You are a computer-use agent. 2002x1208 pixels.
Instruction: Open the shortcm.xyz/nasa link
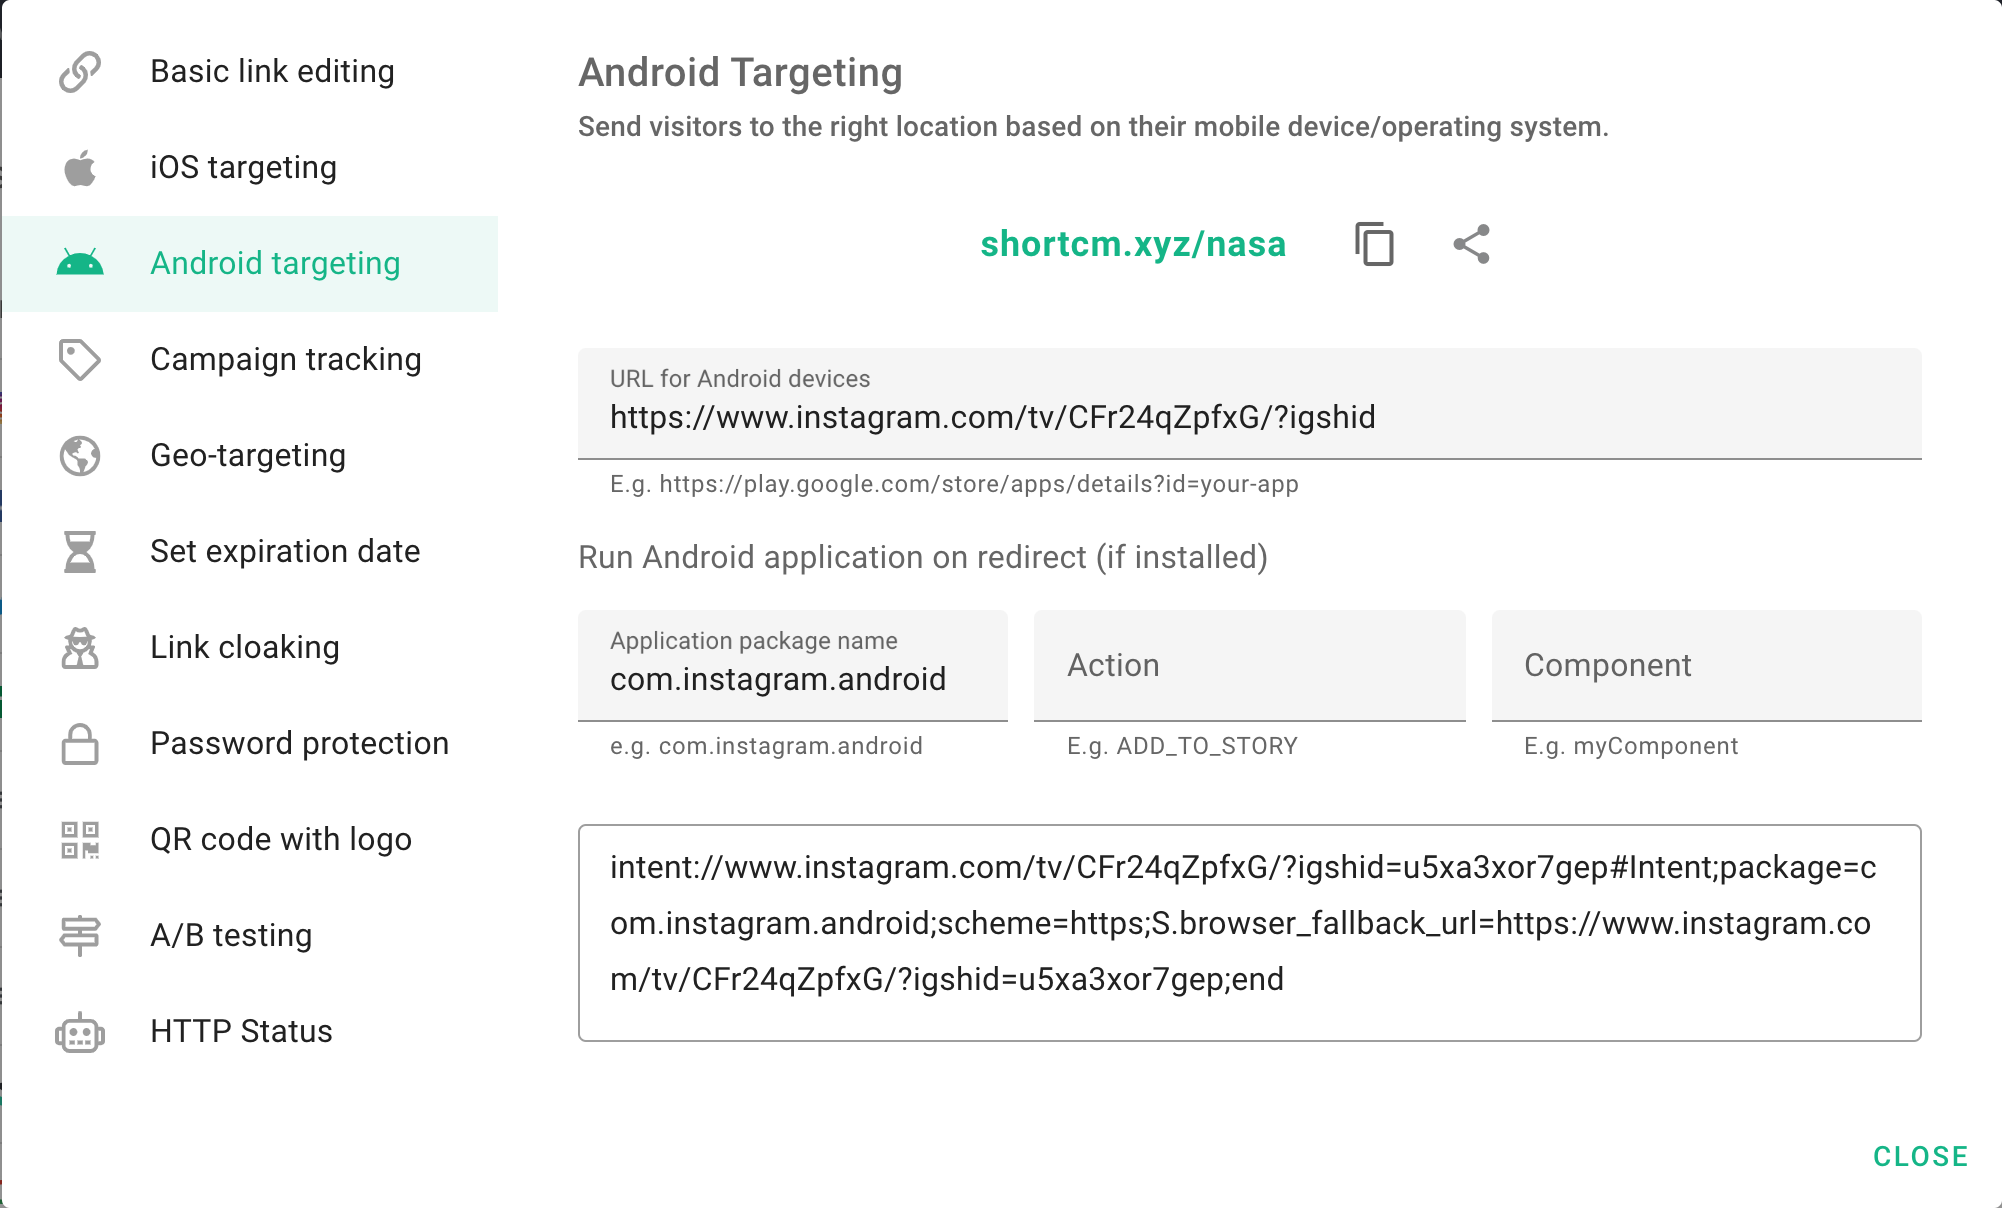click(x=1132, y=244)
